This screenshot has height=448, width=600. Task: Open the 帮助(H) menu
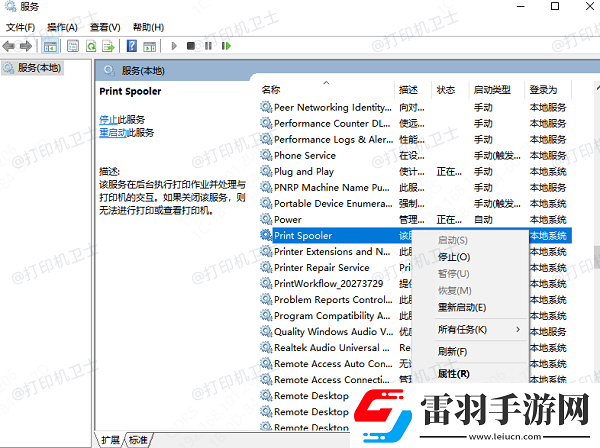point(148,28)
